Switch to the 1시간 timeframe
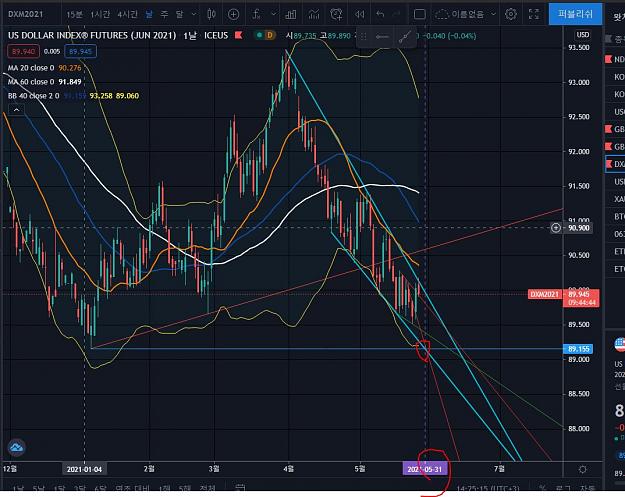 pyautogui.click(x=100, y=15)
